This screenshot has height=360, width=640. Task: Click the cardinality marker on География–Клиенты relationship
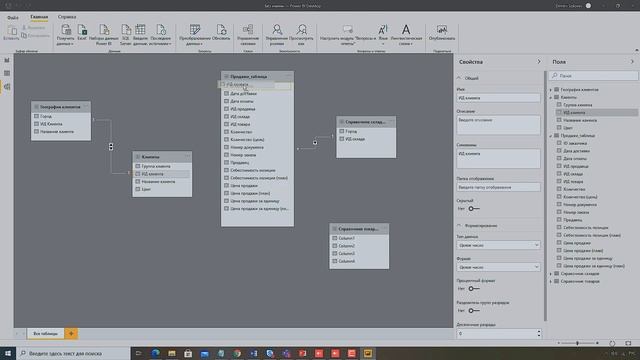coord(111,147)
